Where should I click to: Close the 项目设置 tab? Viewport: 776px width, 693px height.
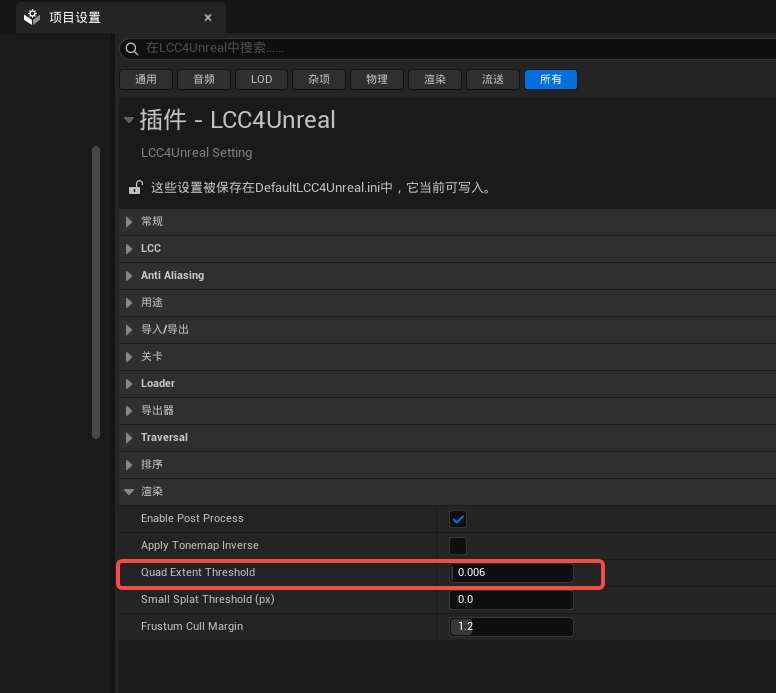[208, 17]
